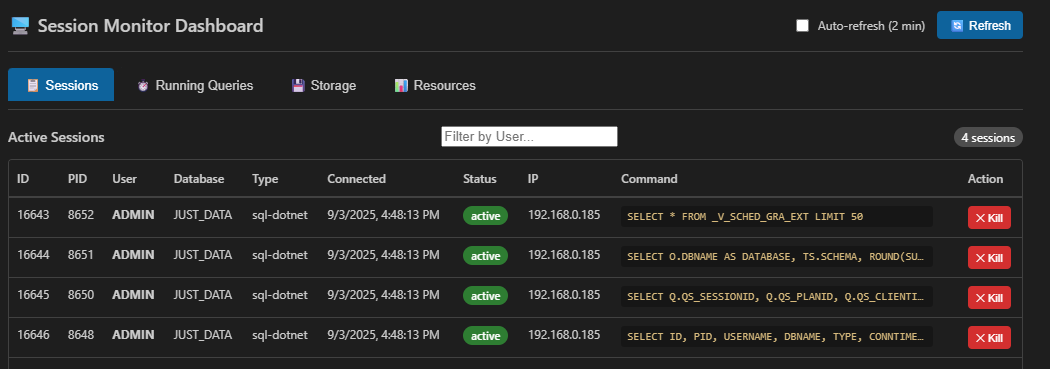Switch to the Sessions tab
Viewport: 1050px width, 369px height.
click(61, 84)
